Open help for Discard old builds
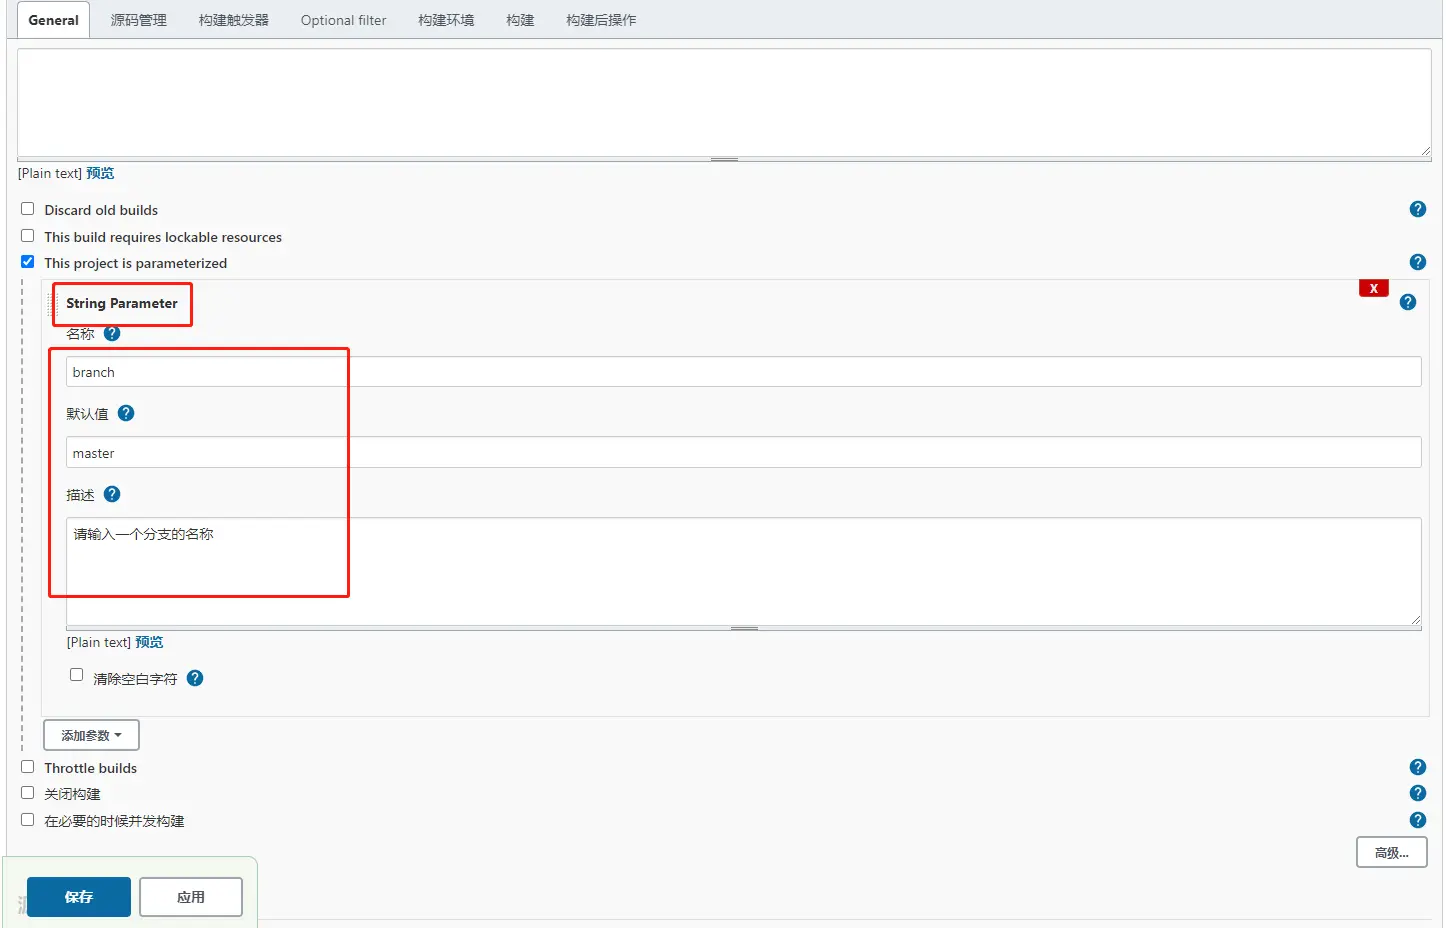Viewport: 1446px width, 928px height. pyautogui.click(x=1417, y=209)
